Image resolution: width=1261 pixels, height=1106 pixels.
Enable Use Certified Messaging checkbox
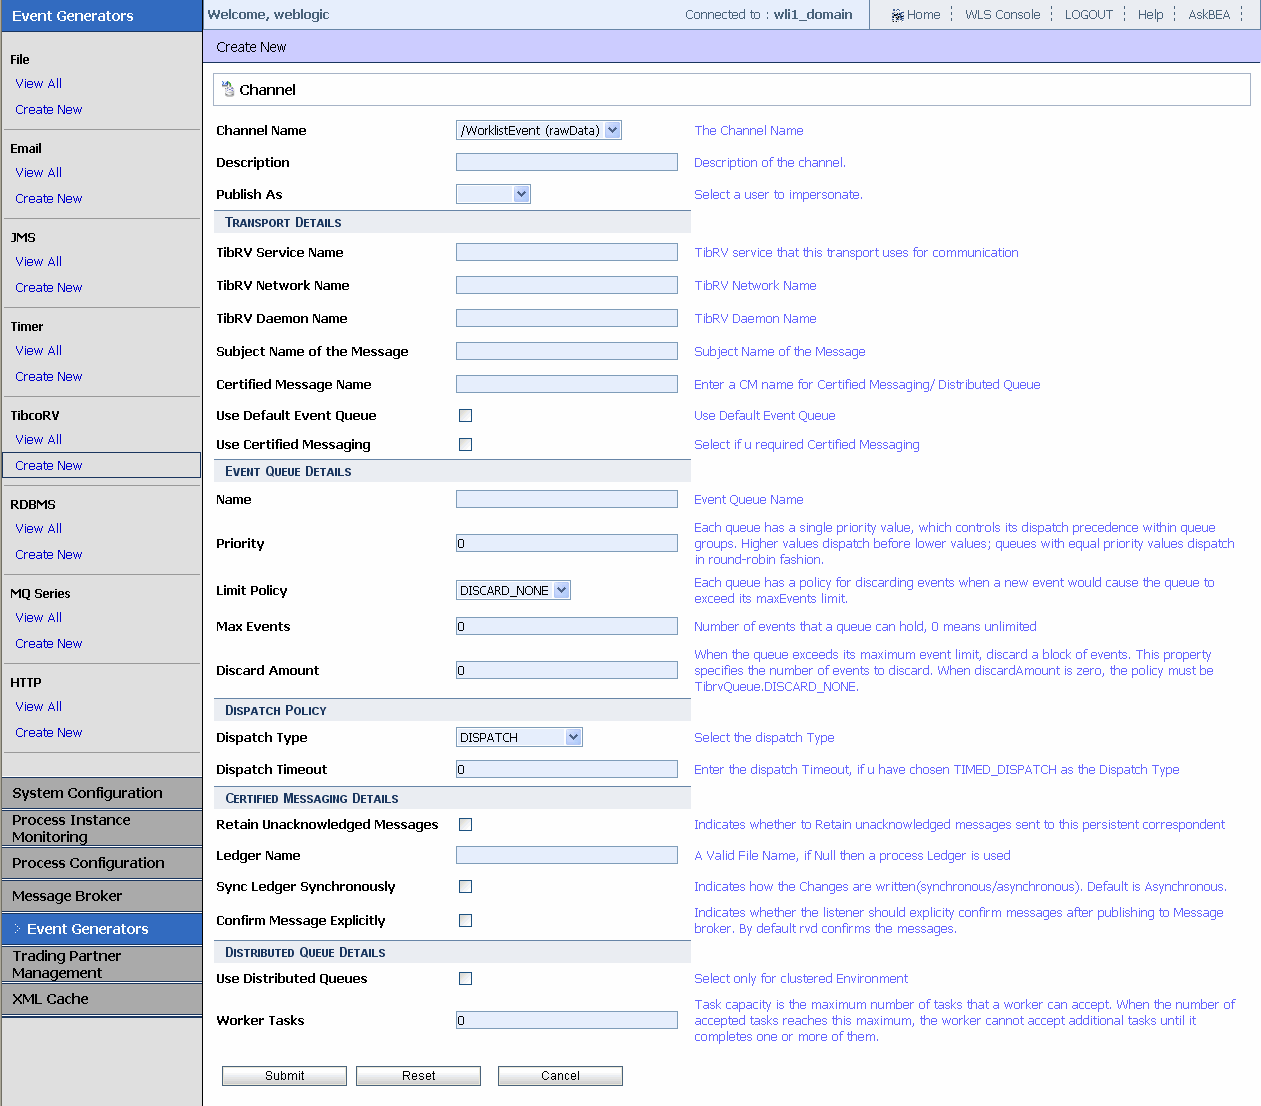[x=465, y=444]
